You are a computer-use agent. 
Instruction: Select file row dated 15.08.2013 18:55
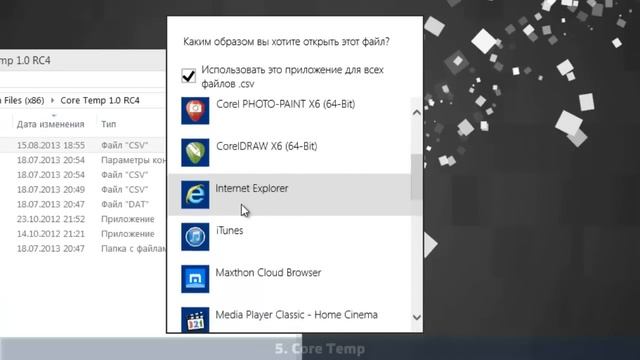tap(83, 145)
